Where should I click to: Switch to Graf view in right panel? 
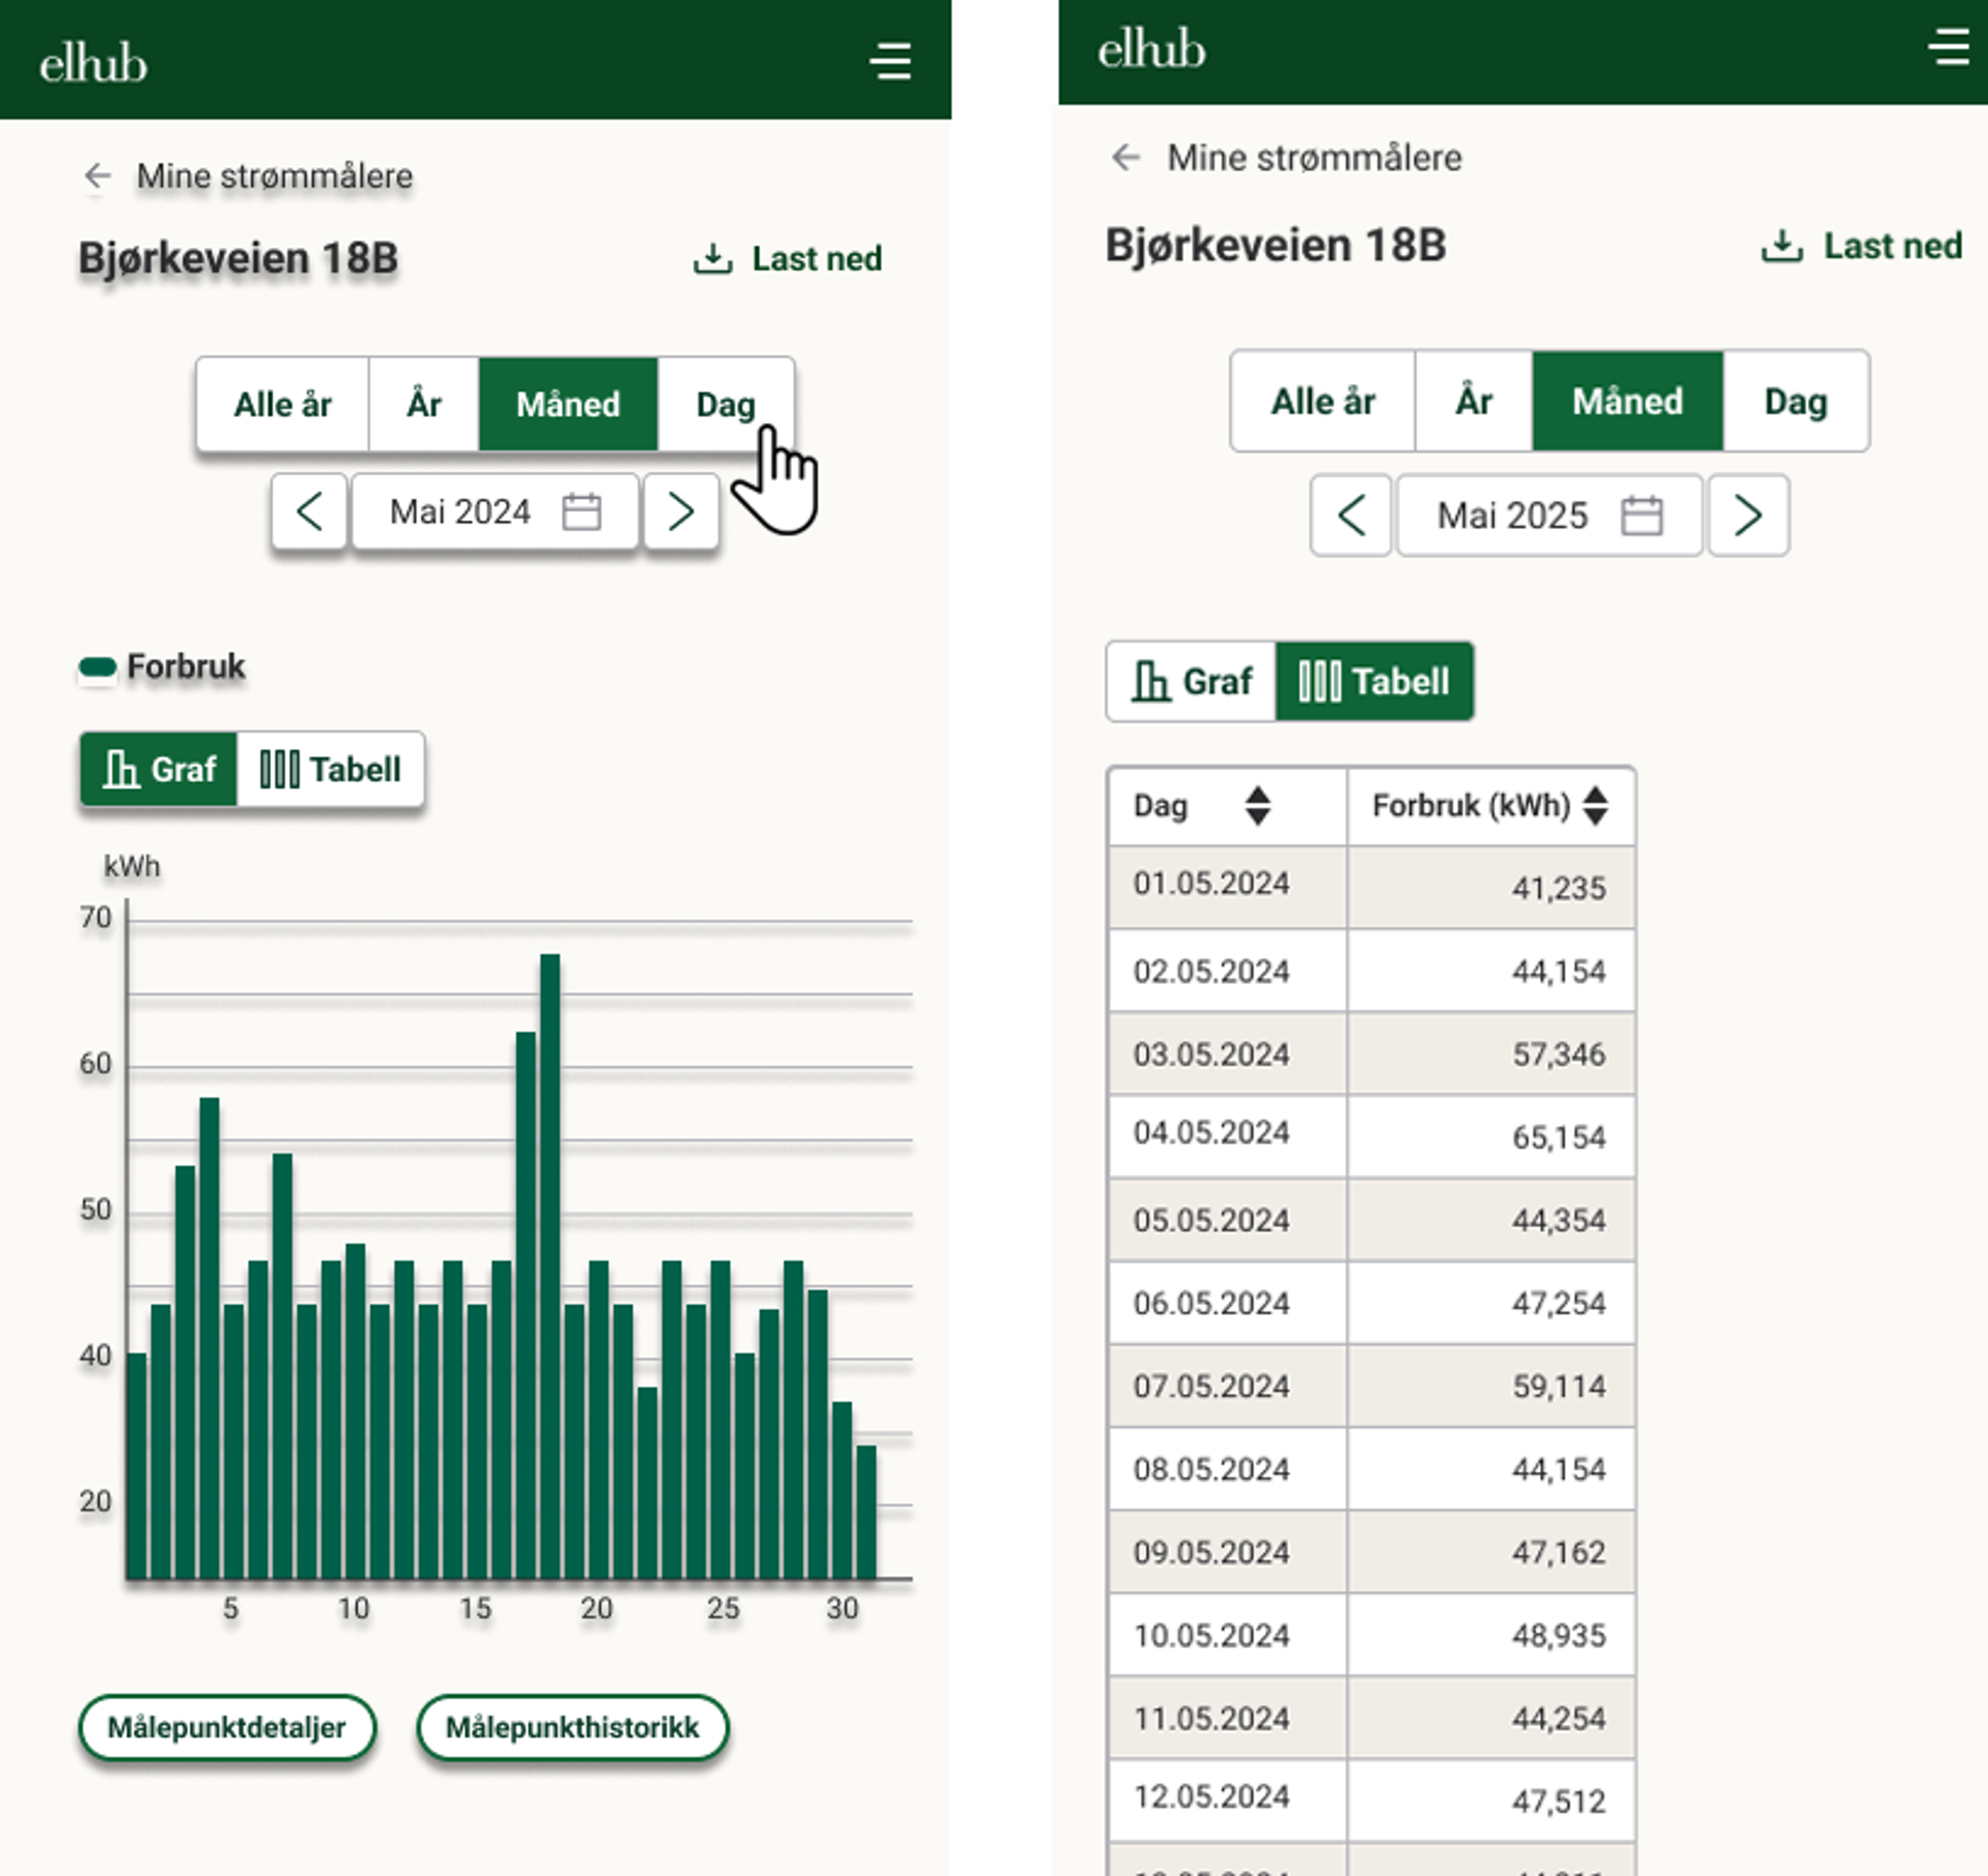(1192, 682)
